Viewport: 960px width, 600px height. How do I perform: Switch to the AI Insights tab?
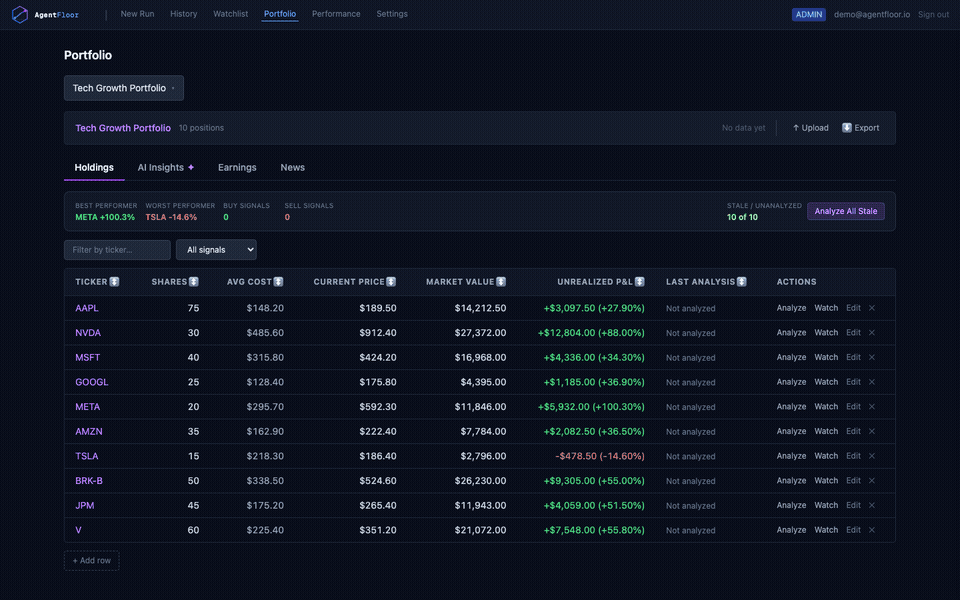pyautogui.click(x=165, y=167)
